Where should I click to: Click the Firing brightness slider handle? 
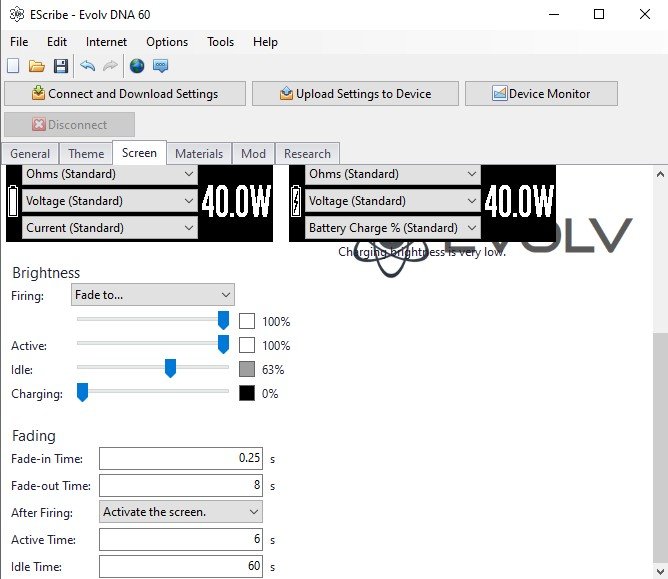[x=223, y=320]
